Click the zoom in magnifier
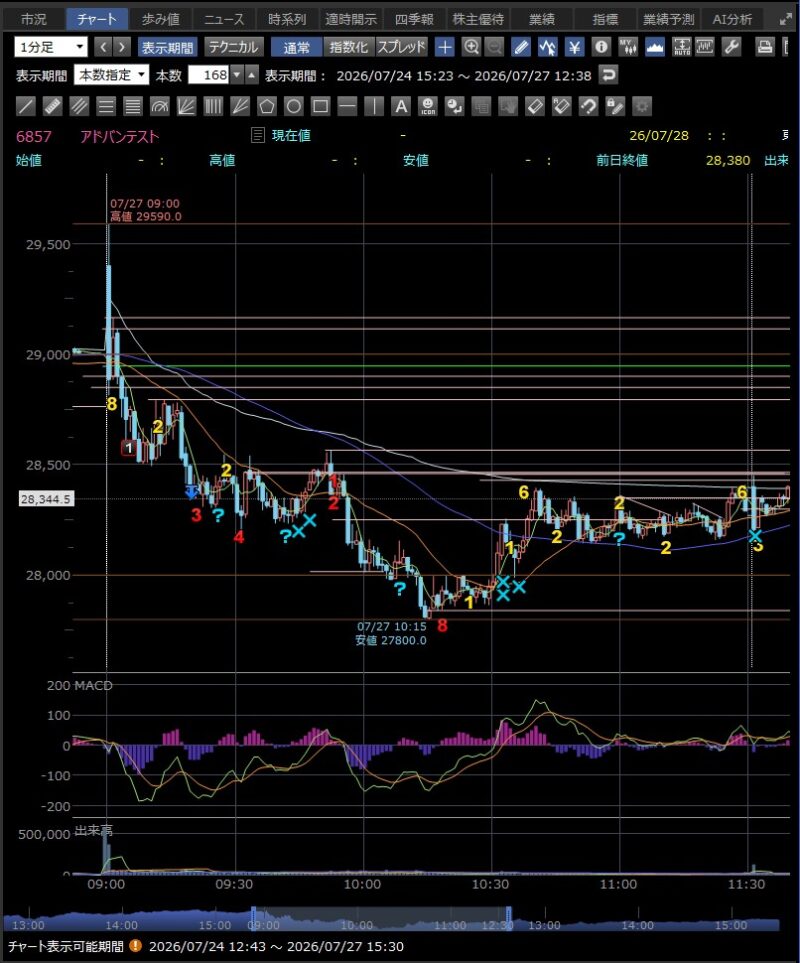 471,47
